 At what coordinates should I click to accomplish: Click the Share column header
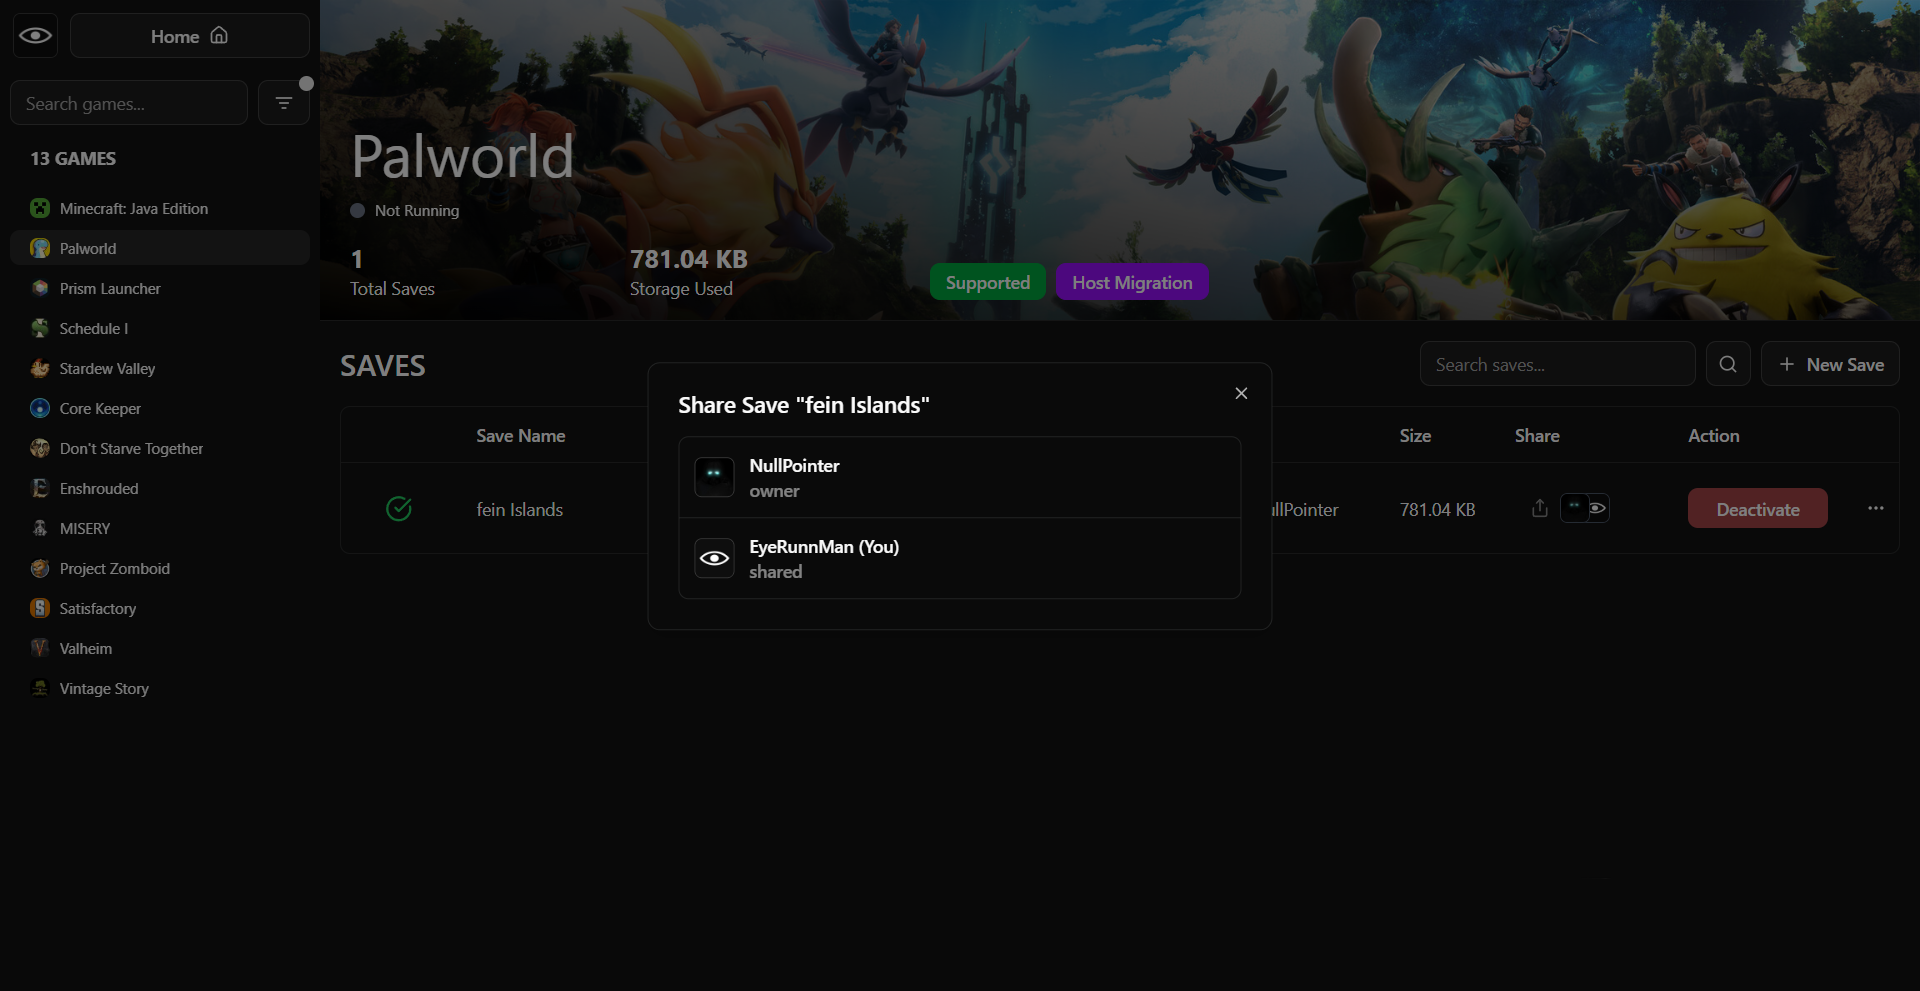click(x=1537, y=436)
